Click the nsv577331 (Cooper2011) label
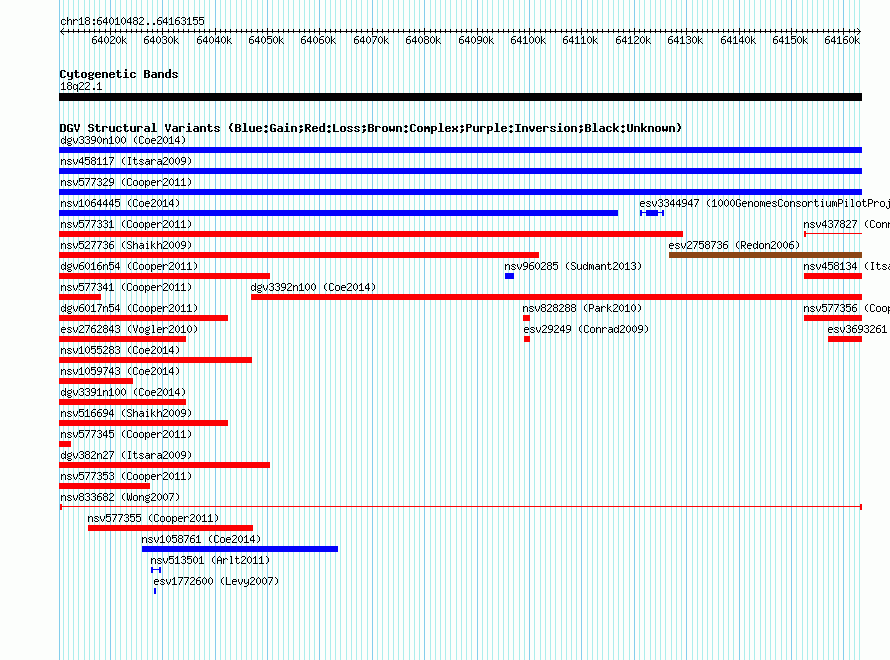890x660 pixels. click(x=126, y=224)
